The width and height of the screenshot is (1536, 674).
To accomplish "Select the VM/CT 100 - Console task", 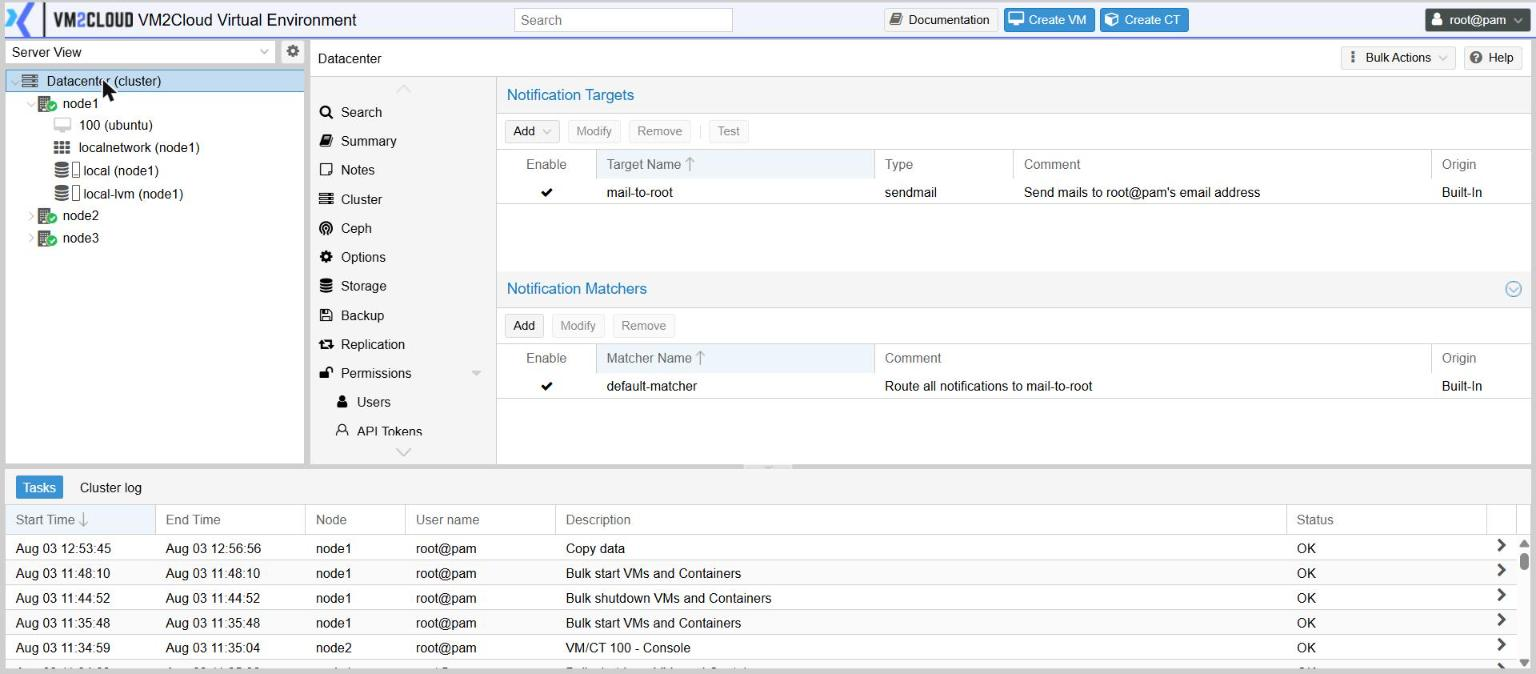I will point(760,648).
